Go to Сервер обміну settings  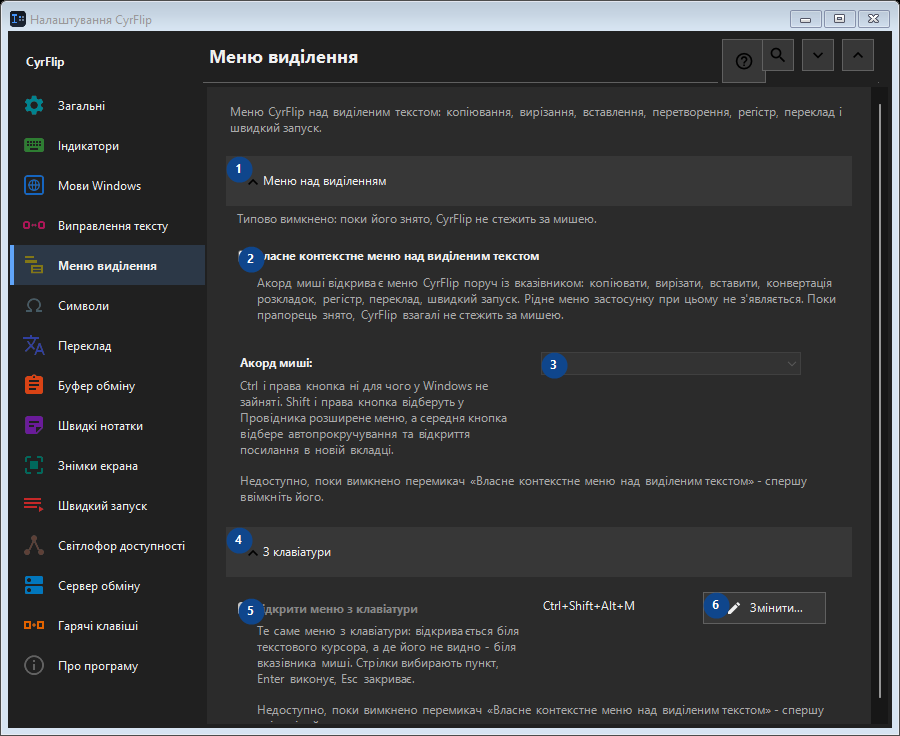[107, 586]
